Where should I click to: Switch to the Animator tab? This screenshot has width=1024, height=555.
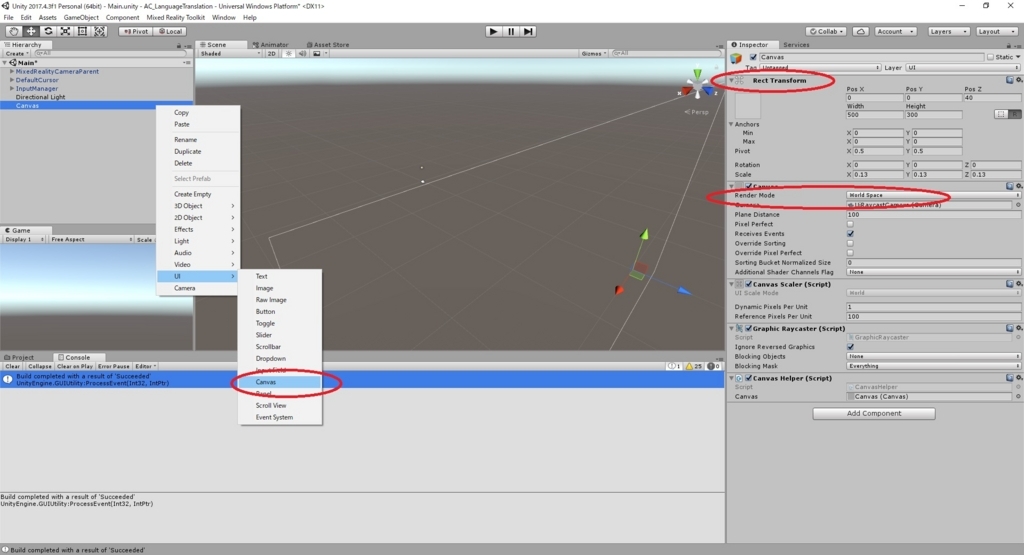(x=270, y=45)
